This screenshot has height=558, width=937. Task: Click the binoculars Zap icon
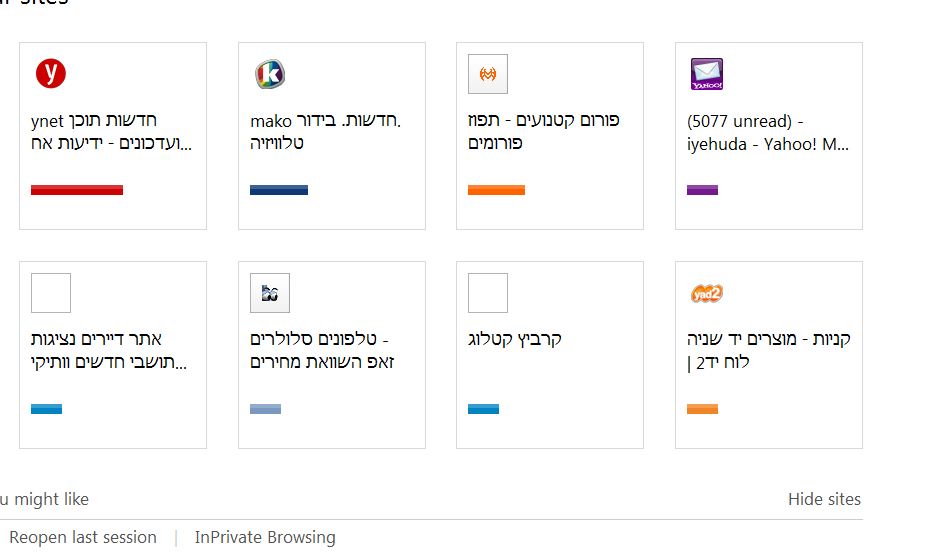click(x=270, y=293)
